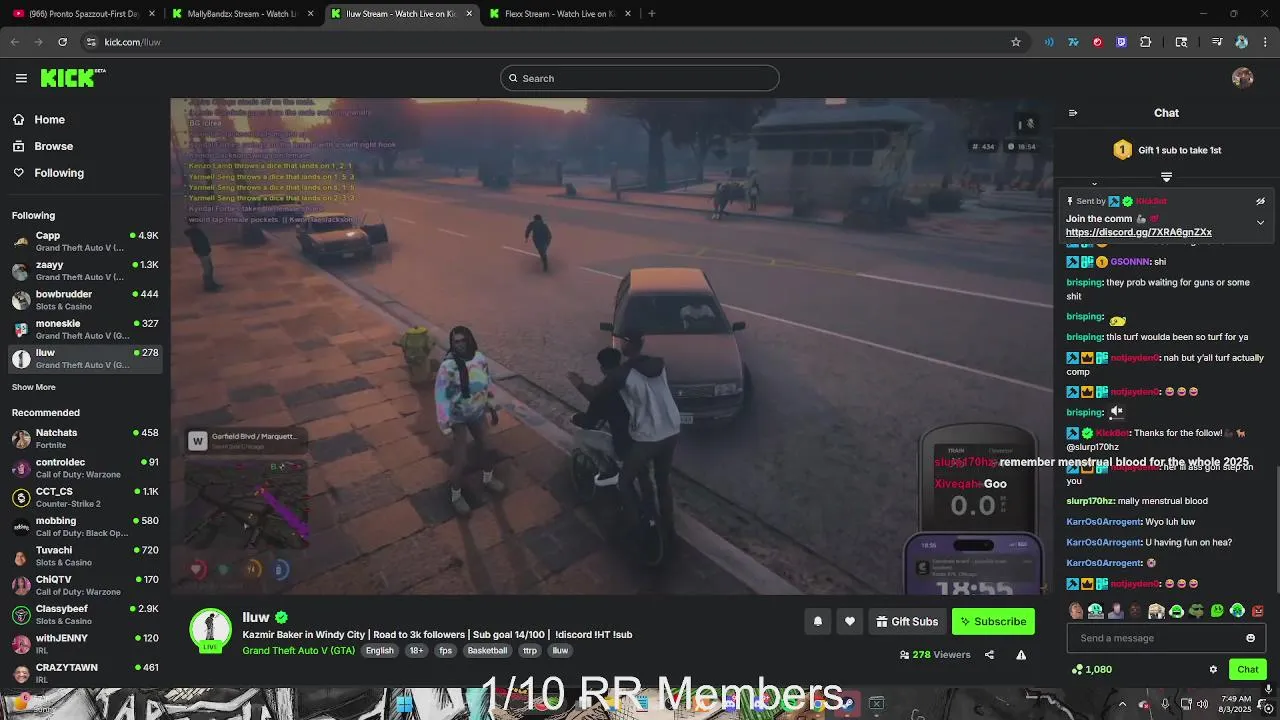
Task: Open chat settings gear
Action: click(x=1213, y=670)
